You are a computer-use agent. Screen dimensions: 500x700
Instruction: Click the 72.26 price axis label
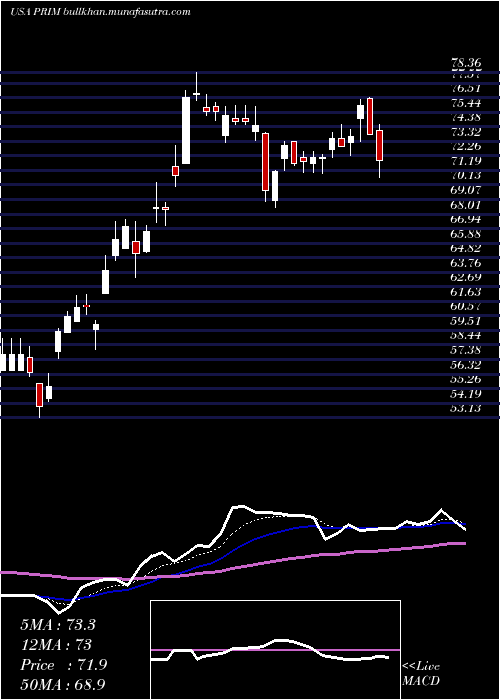(466, 146)
